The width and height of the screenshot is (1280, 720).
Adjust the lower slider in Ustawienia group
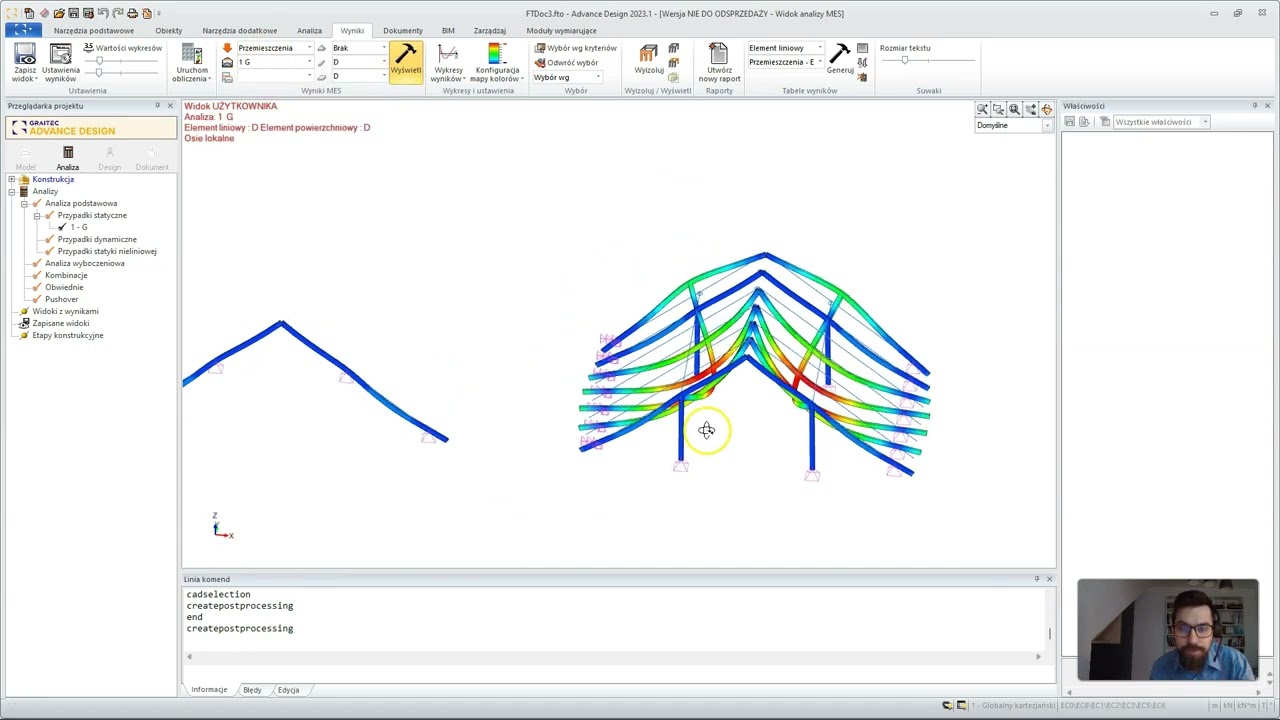(99, 72)
